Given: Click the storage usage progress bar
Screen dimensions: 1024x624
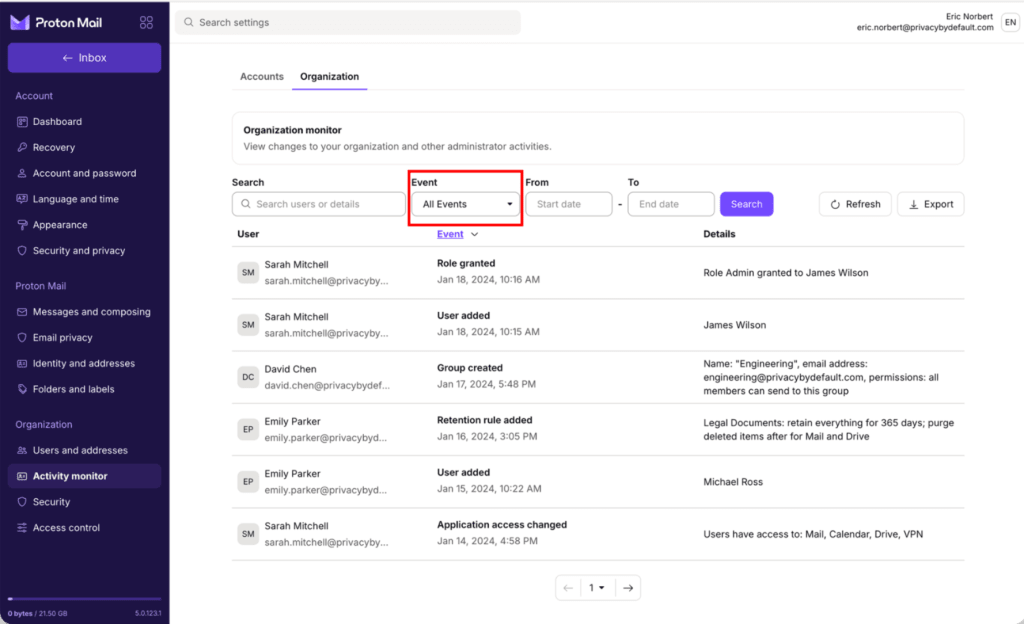Looking at the screenshot, I should point(84,599).
